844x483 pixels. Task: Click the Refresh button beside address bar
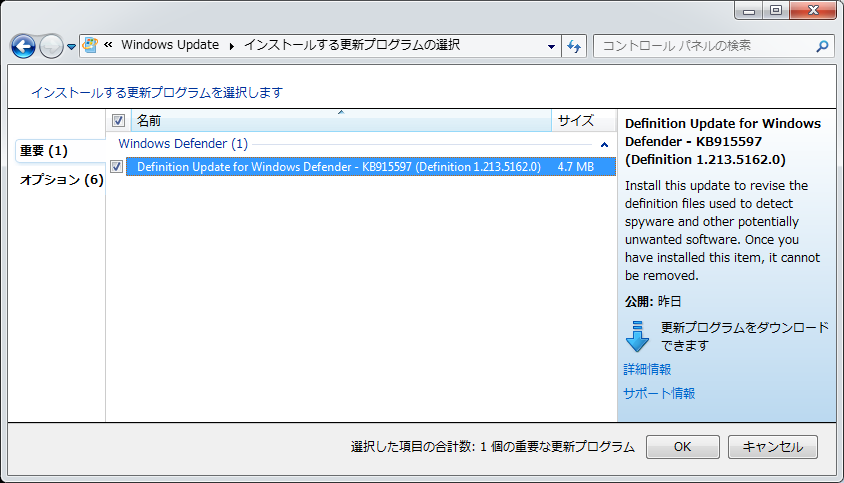tap(574, 46)
